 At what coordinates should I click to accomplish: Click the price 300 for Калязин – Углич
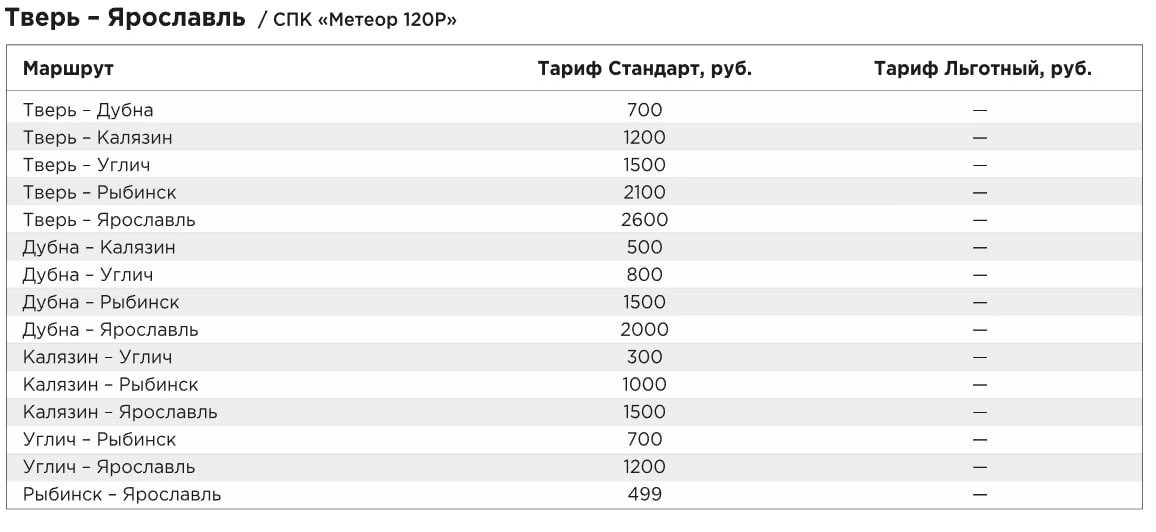(x=644, y=357)
